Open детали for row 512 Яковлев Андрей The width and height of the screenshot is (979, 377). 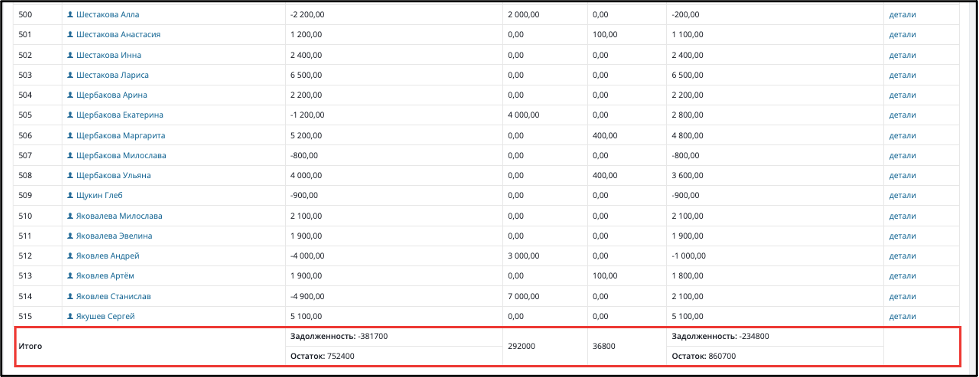[x=902, y=256]
